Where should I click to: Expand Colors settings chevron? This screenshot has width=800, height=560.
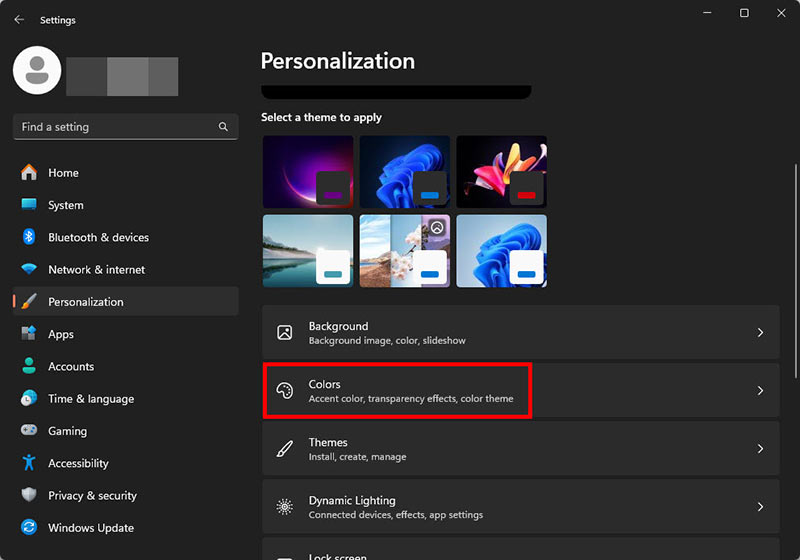tap(760, 391)
